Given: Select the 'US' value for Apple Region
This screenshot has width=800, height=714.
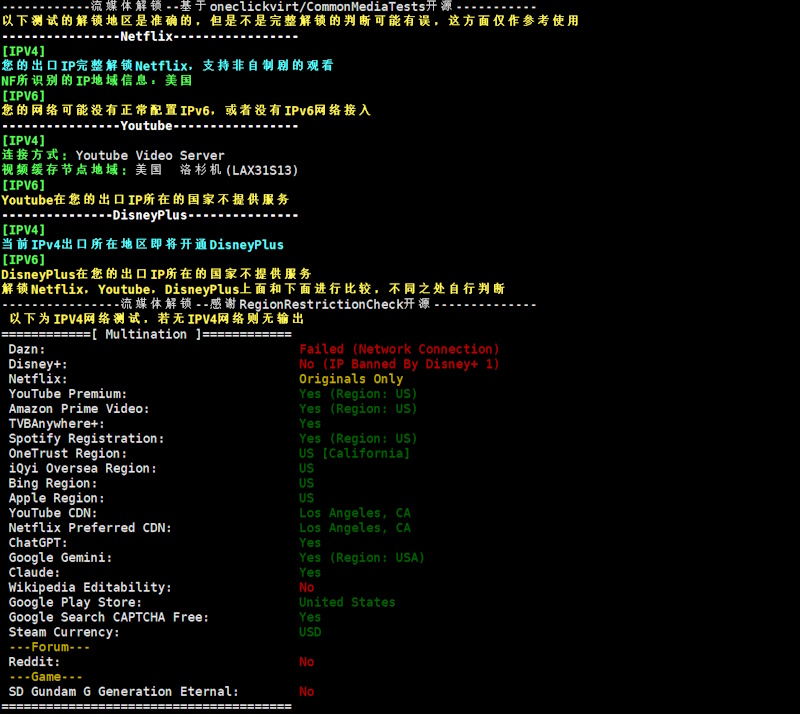Looking at the screenshot, I should 307,498.
